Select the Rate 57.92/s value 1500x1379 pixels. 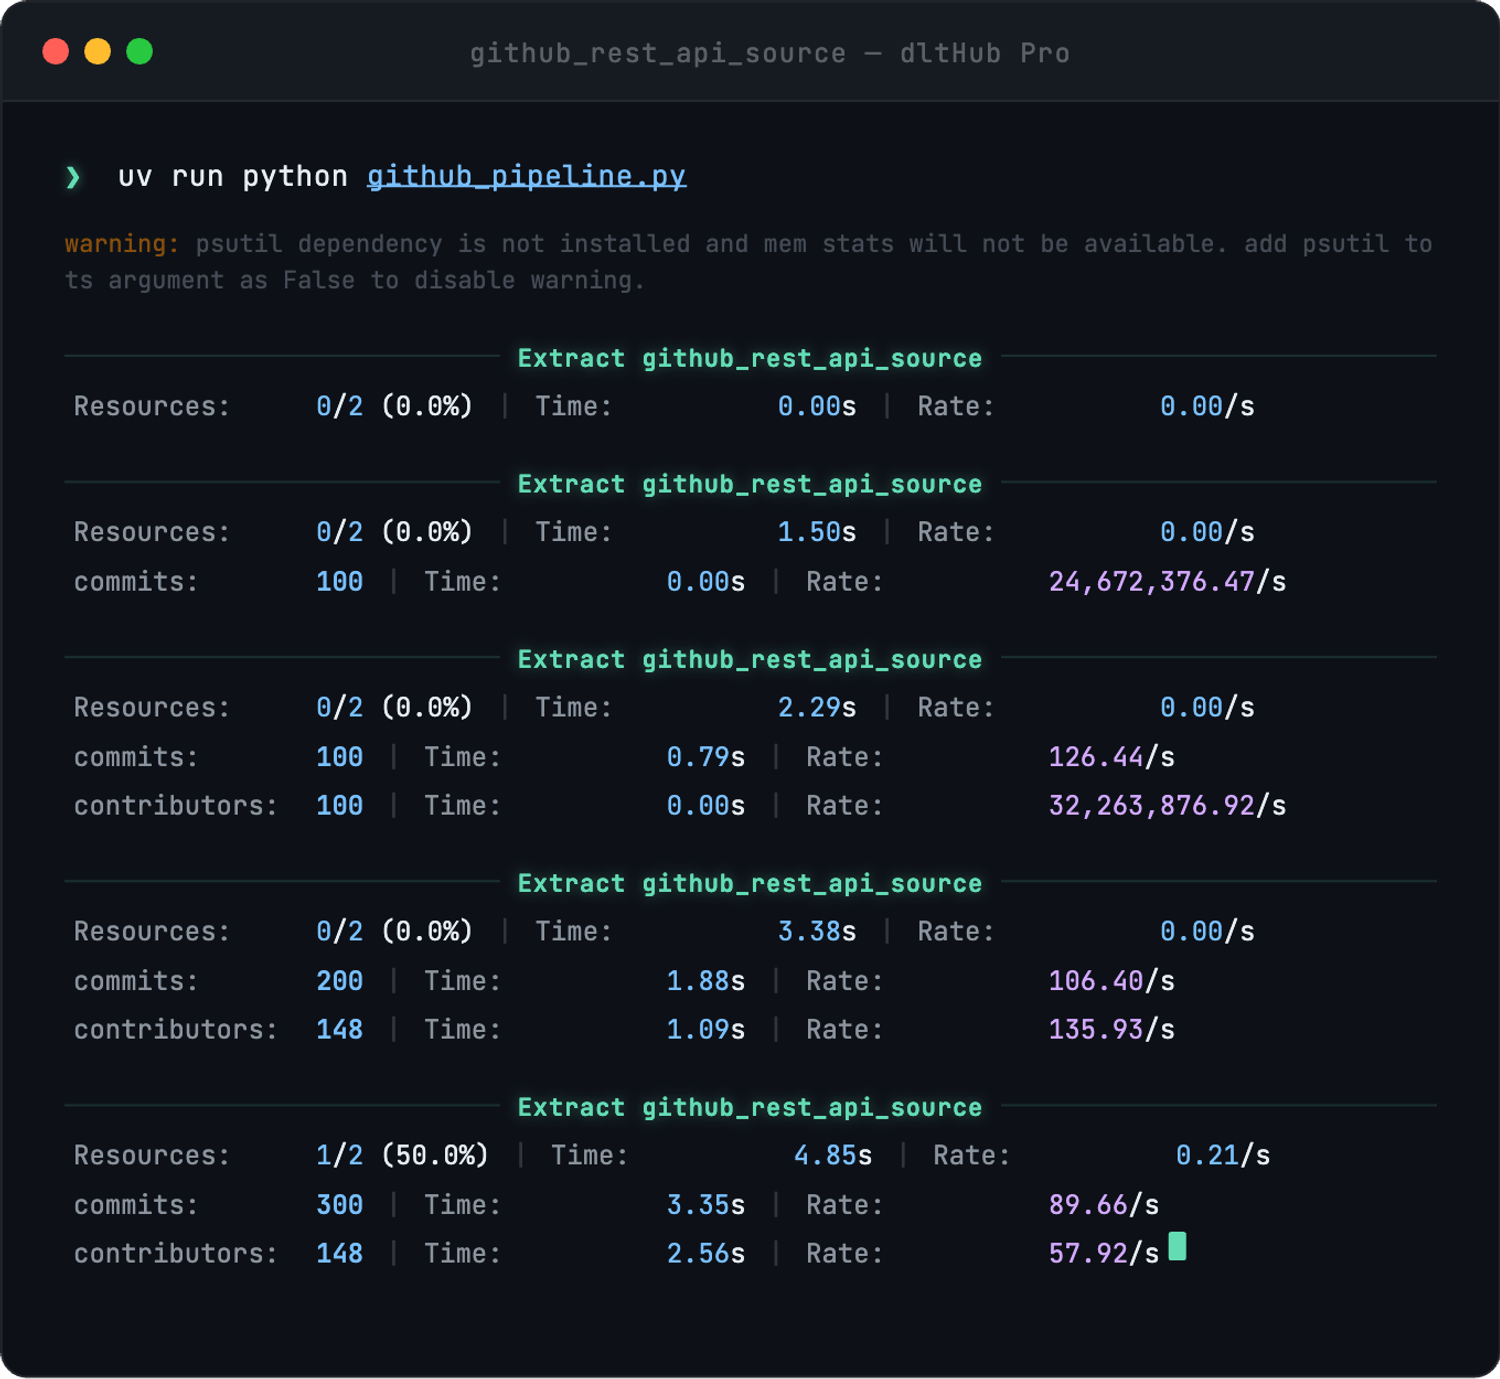coord(1101,1253)
